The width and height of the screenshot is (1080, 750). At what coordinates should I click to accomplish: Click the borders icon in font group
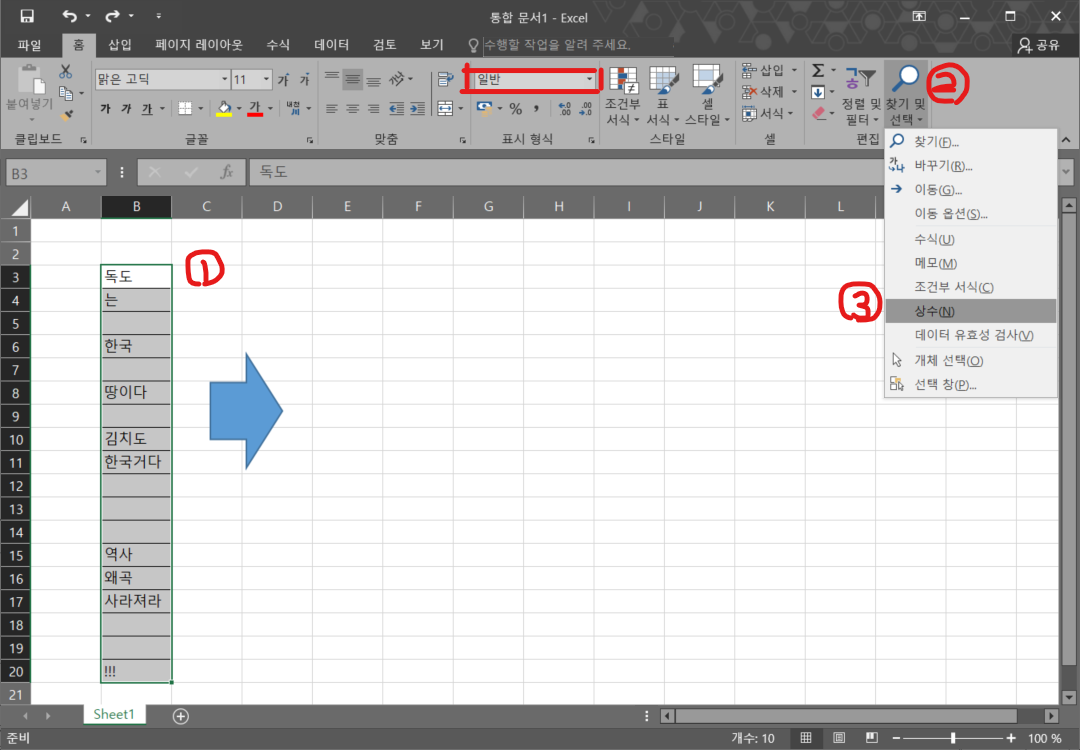pos(185,109)
